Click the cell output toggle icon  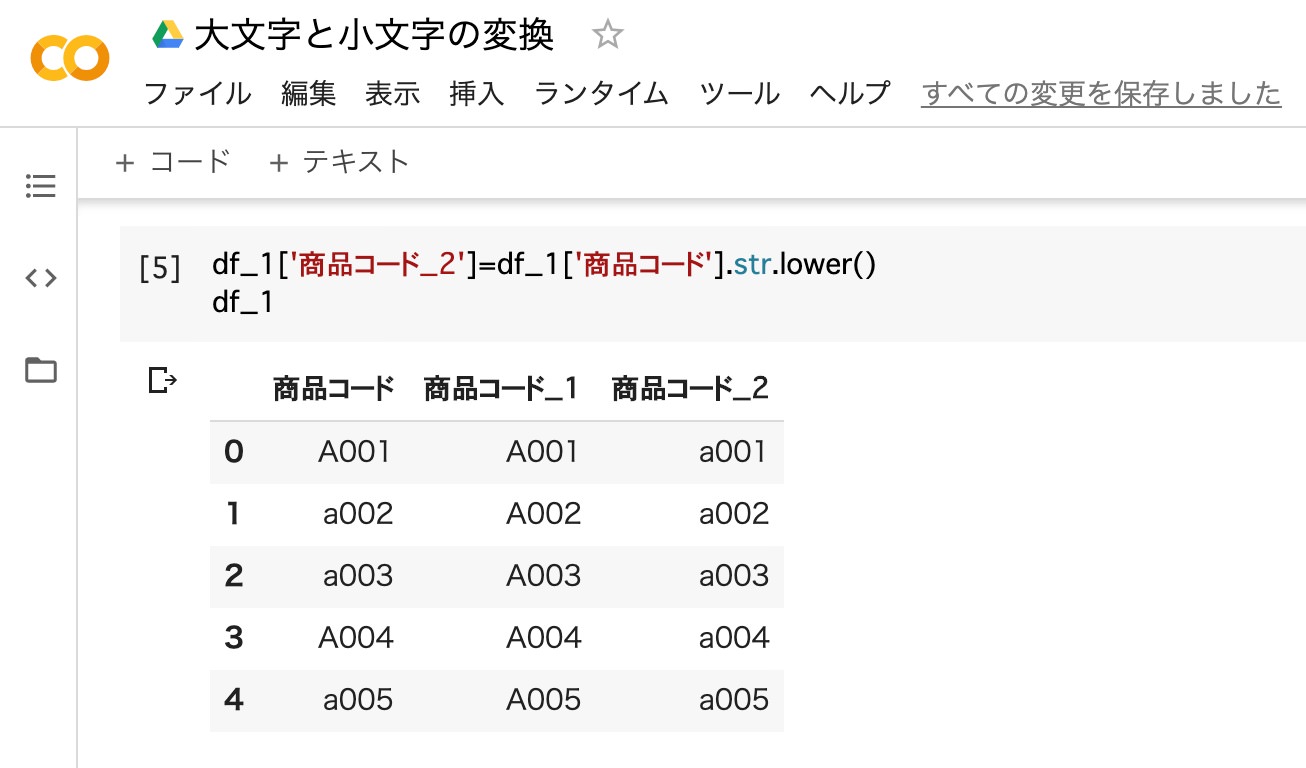tap(162, 380)
